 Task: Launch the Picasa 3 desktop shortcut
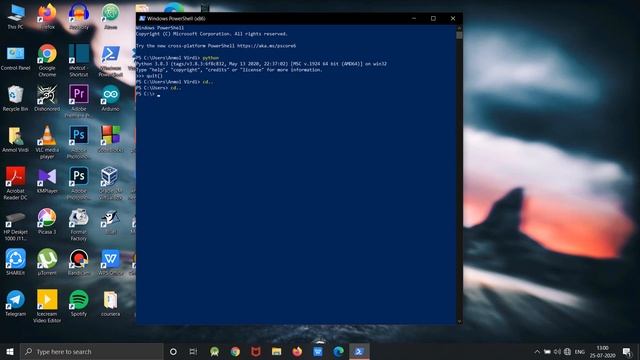pos(47,221)
